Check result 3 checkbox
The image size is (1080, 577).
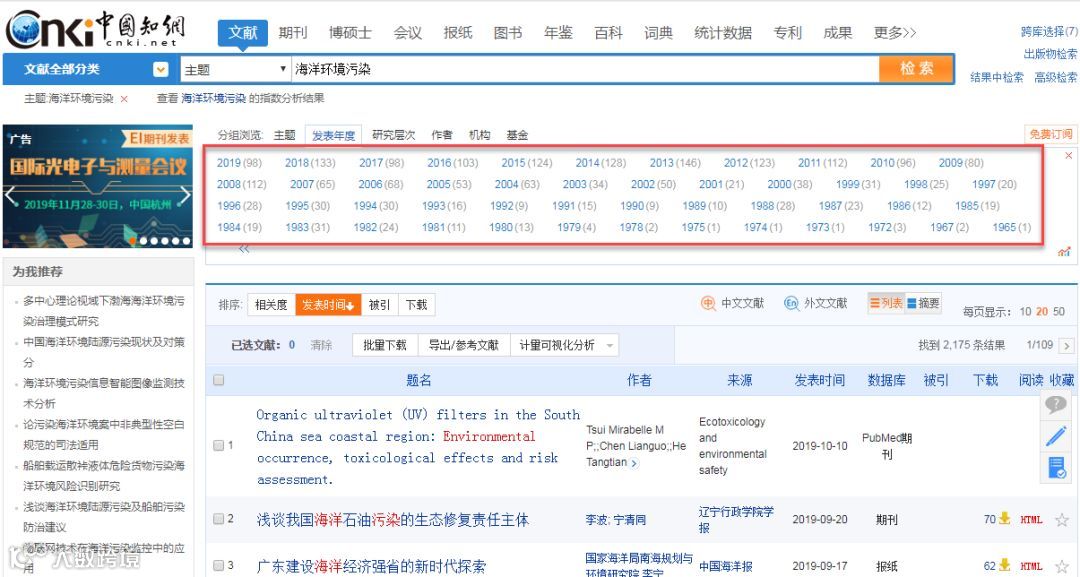click(218, 565)
